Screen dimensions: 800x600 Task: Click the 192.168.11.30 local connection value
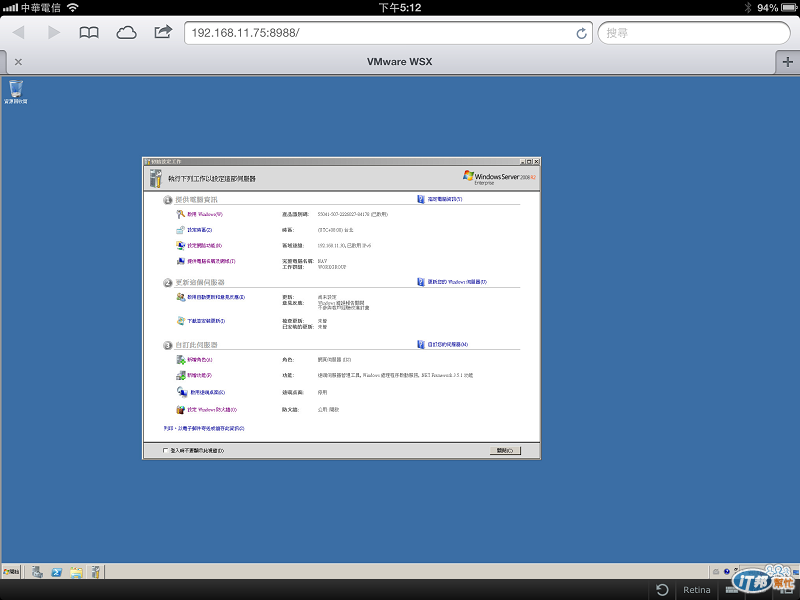coord(344,246)
